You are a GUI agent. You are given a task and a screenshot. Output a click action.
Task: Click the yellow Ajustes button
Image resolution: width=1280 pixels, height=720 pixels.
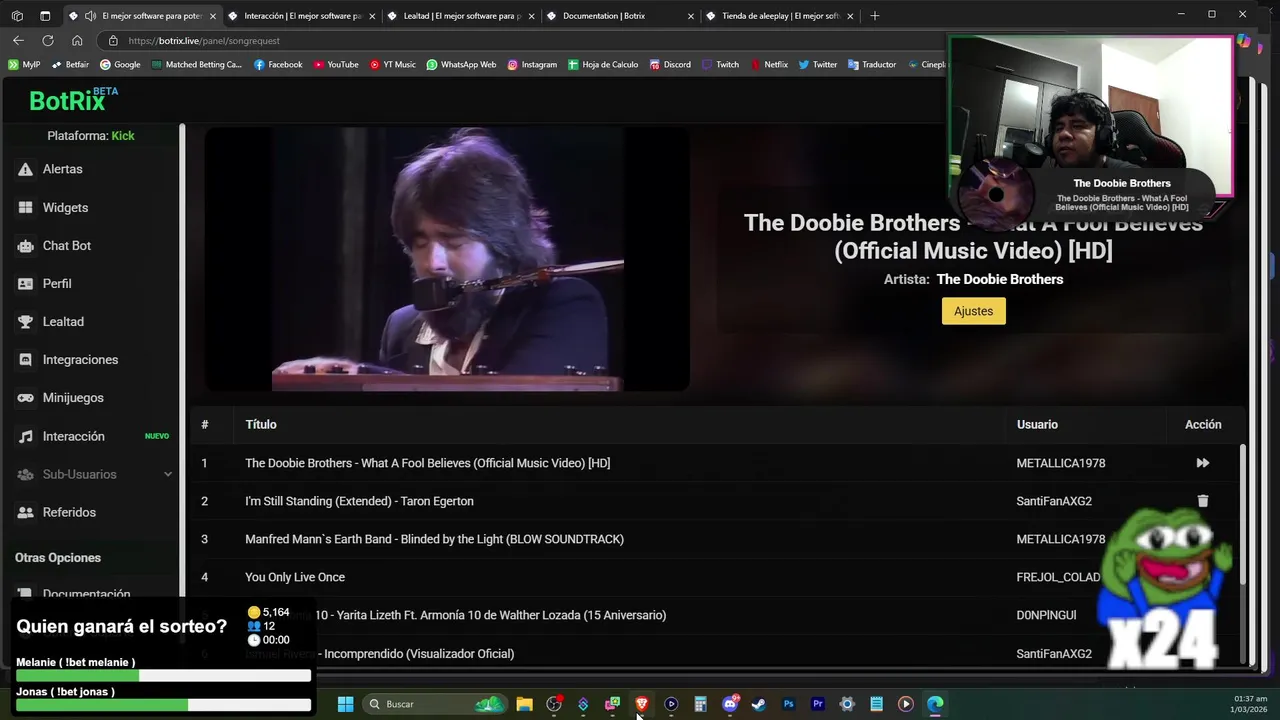pyautogui.click(x=973, y=311)
